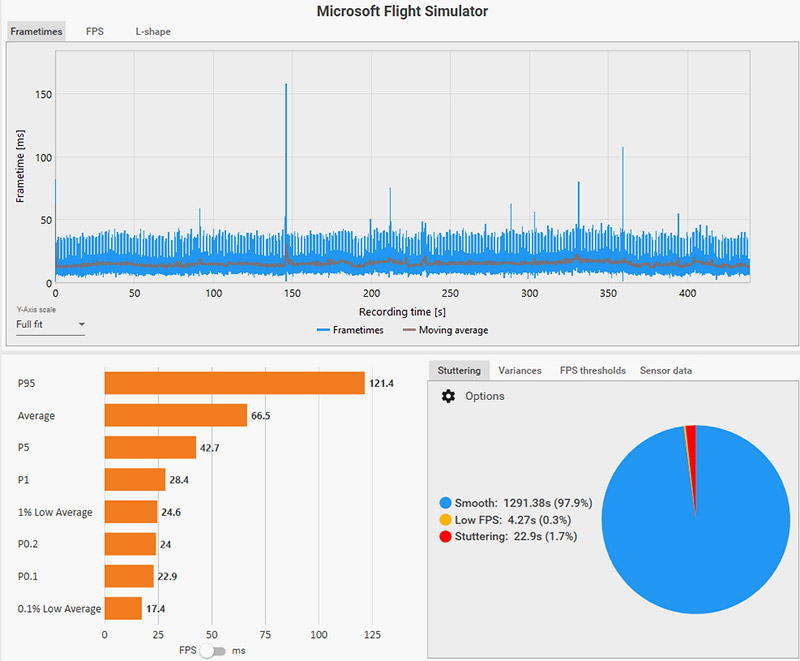The width and height of the screenshot is (800, 661).
Task: Select the 0.1% Low Average bar
Action: (123, 608)
